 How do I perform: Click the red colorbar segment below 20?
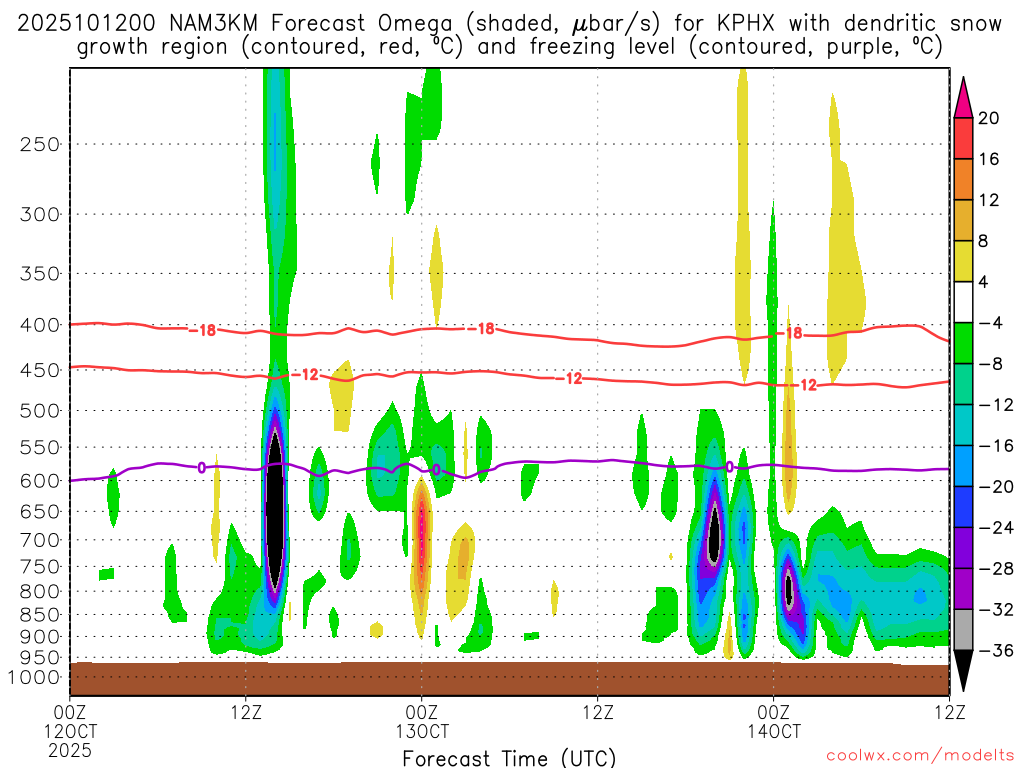[963, 138]
